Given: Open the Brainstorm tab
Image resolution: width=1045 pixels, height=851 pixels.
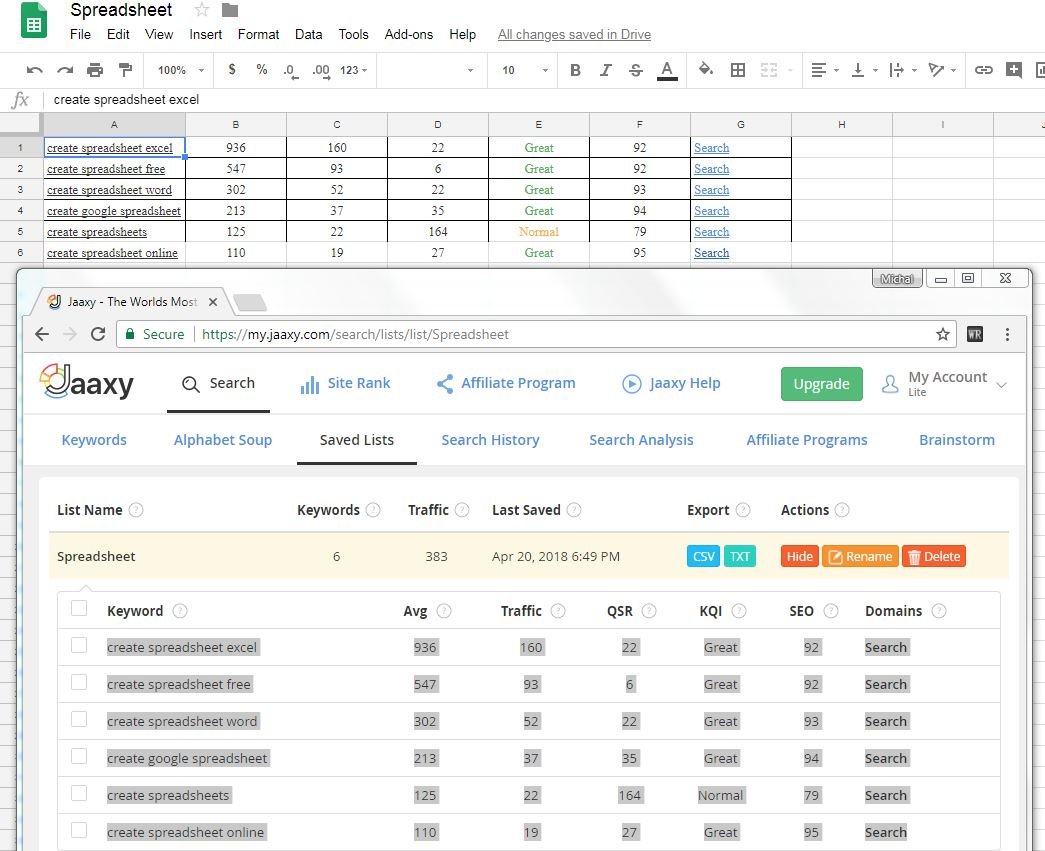Looking at the screenshot, I should 956,440.
